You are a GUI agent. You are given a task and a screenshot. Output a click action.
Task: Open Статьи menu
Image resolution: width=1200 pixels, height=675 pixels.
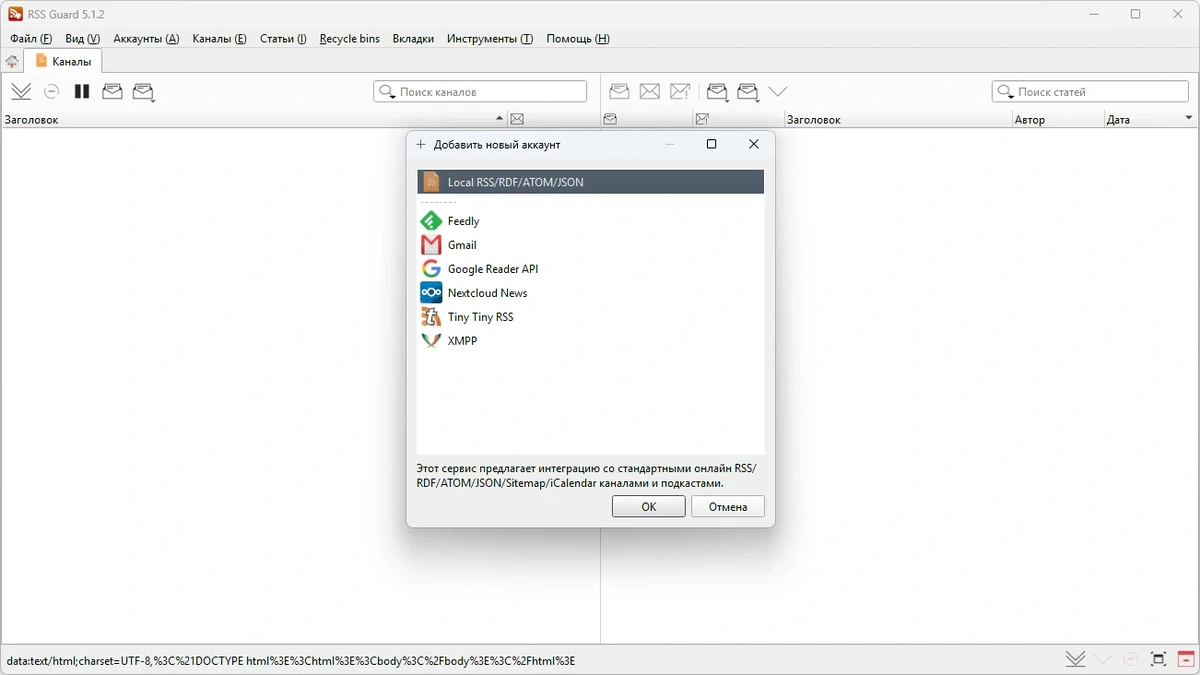pos(283,38)
